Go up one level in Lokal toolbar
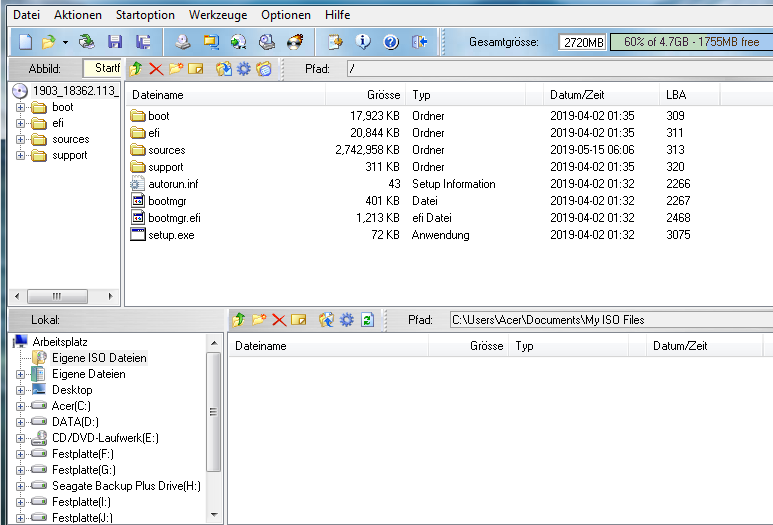The image size is (773, 525). pyautogui.click(x=239, y=320)
